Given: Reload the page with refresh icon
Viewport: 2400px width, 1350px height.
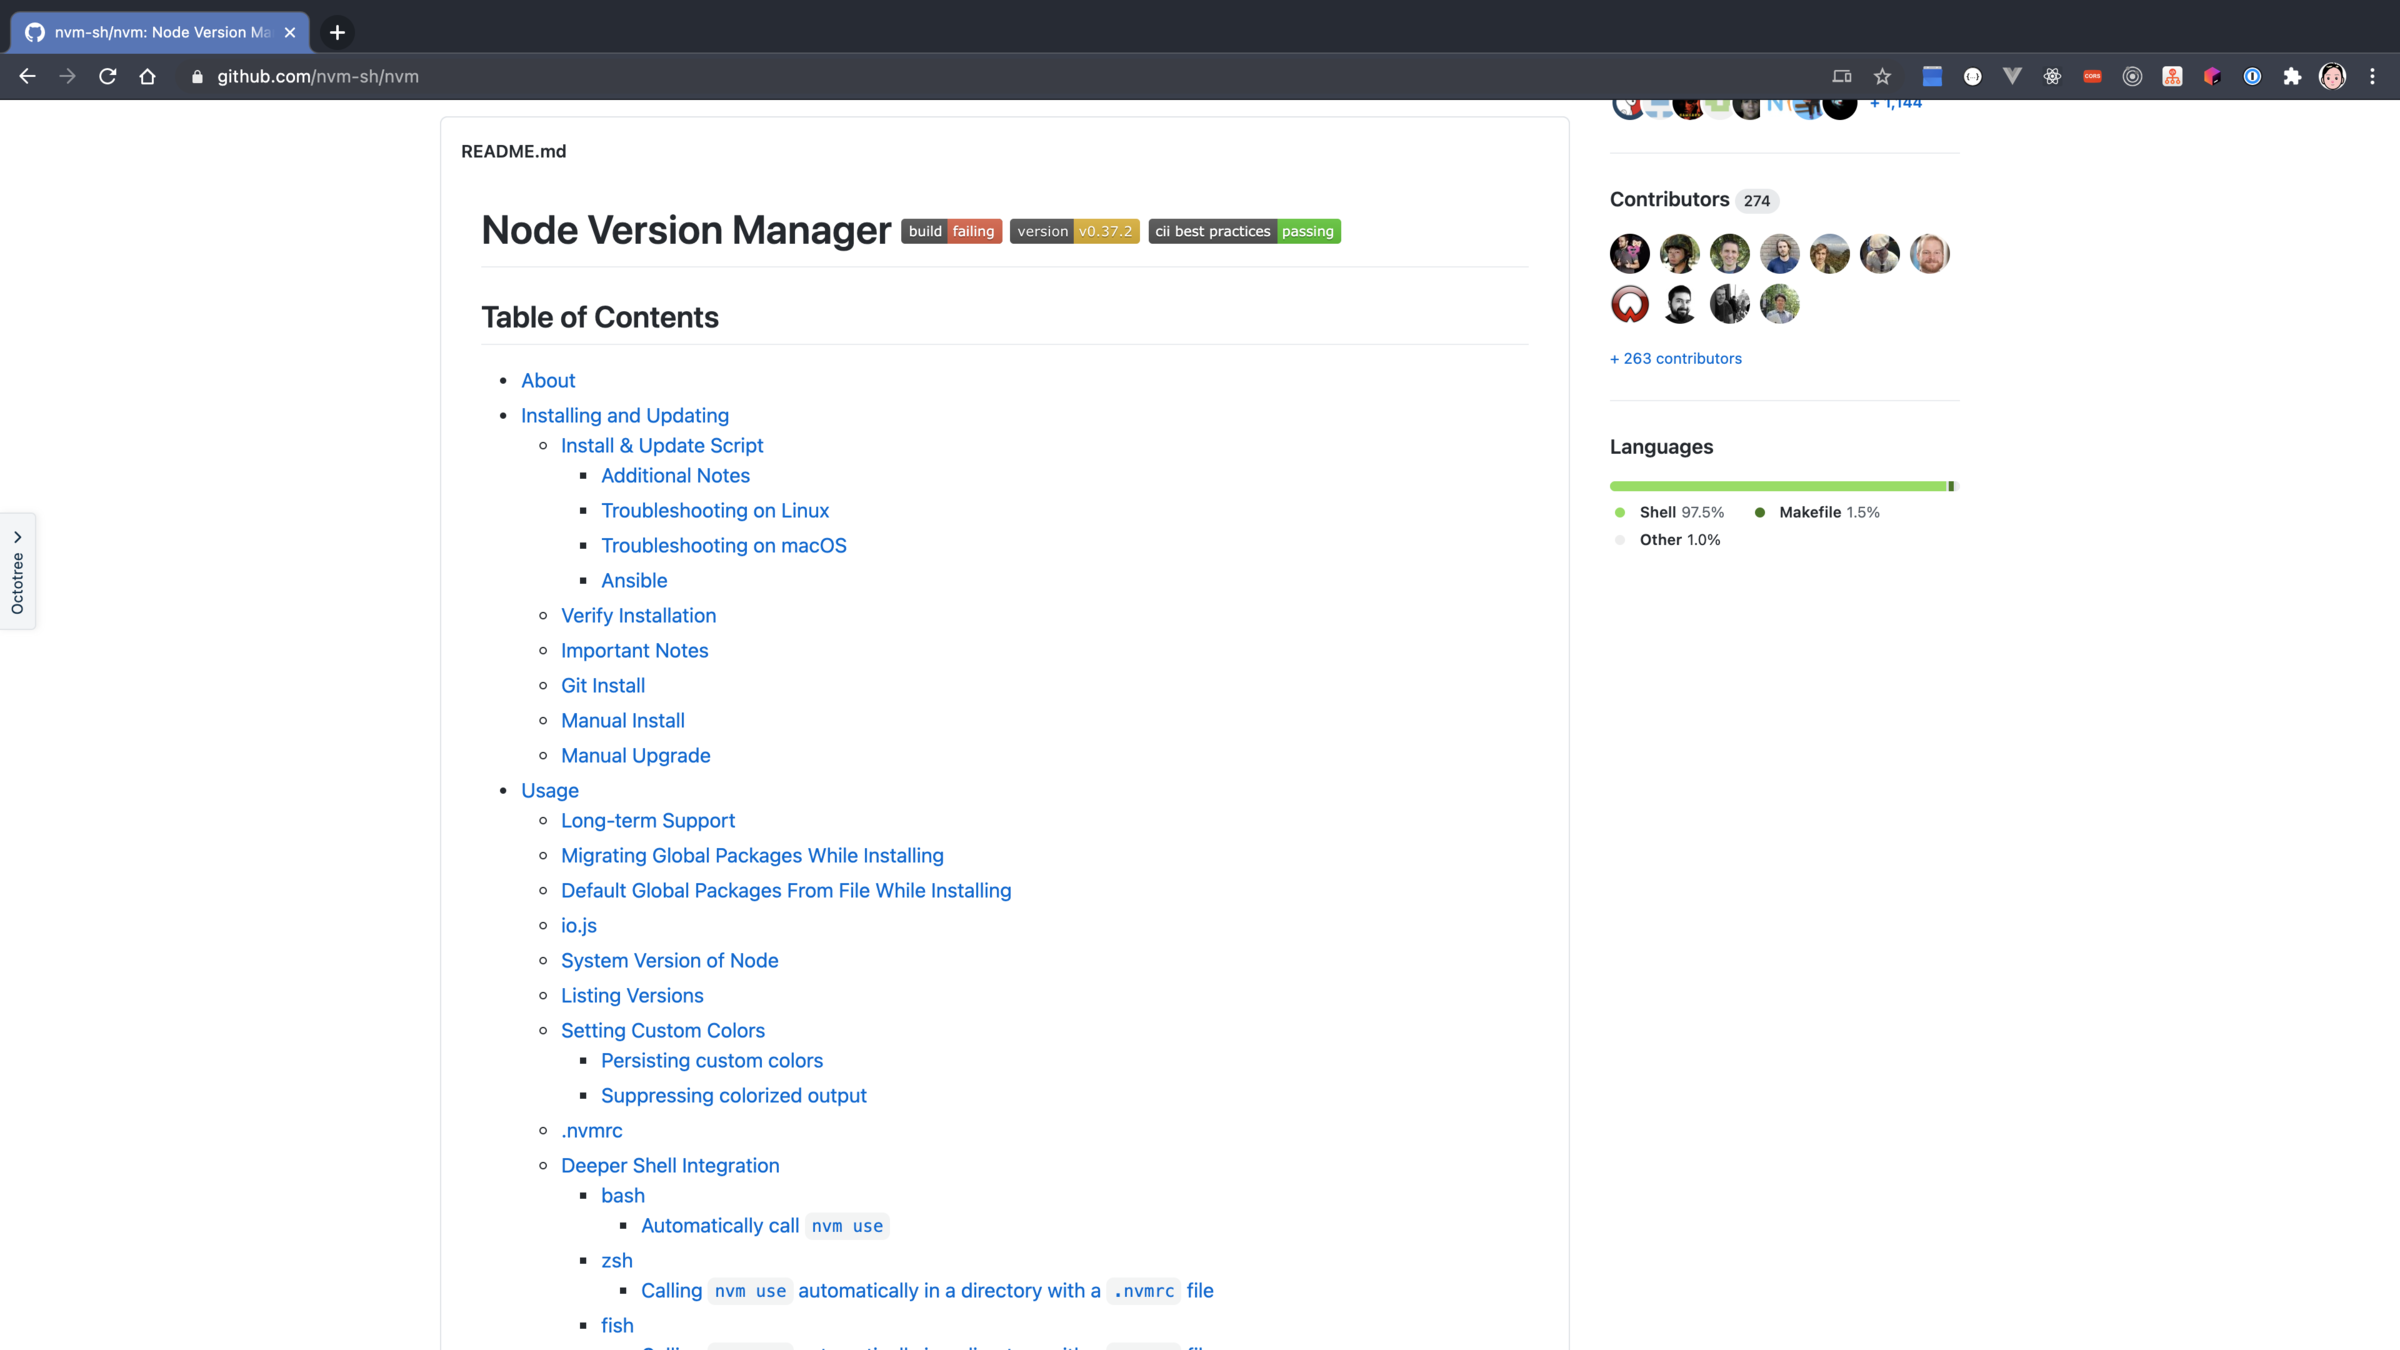Looking at the screenshot, I should 107,76.
